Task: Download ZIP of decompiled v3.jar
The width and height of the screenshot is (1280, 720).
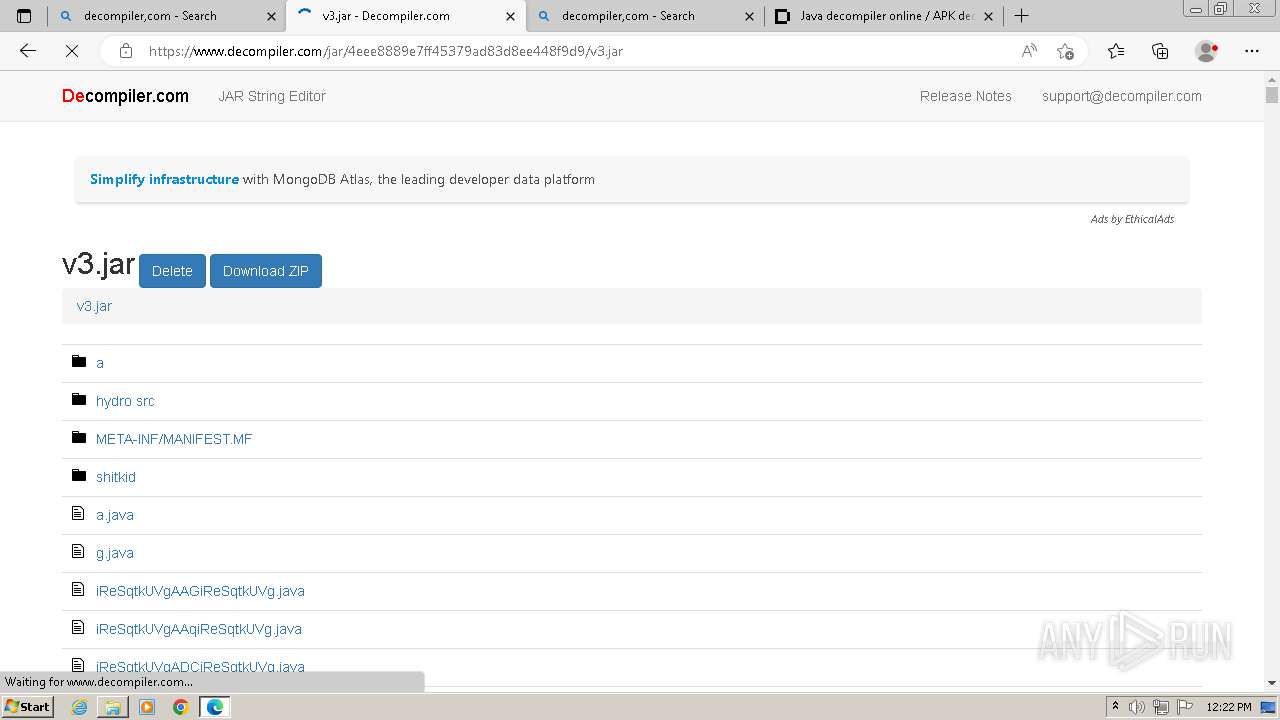Action: [x=266, y=271]
